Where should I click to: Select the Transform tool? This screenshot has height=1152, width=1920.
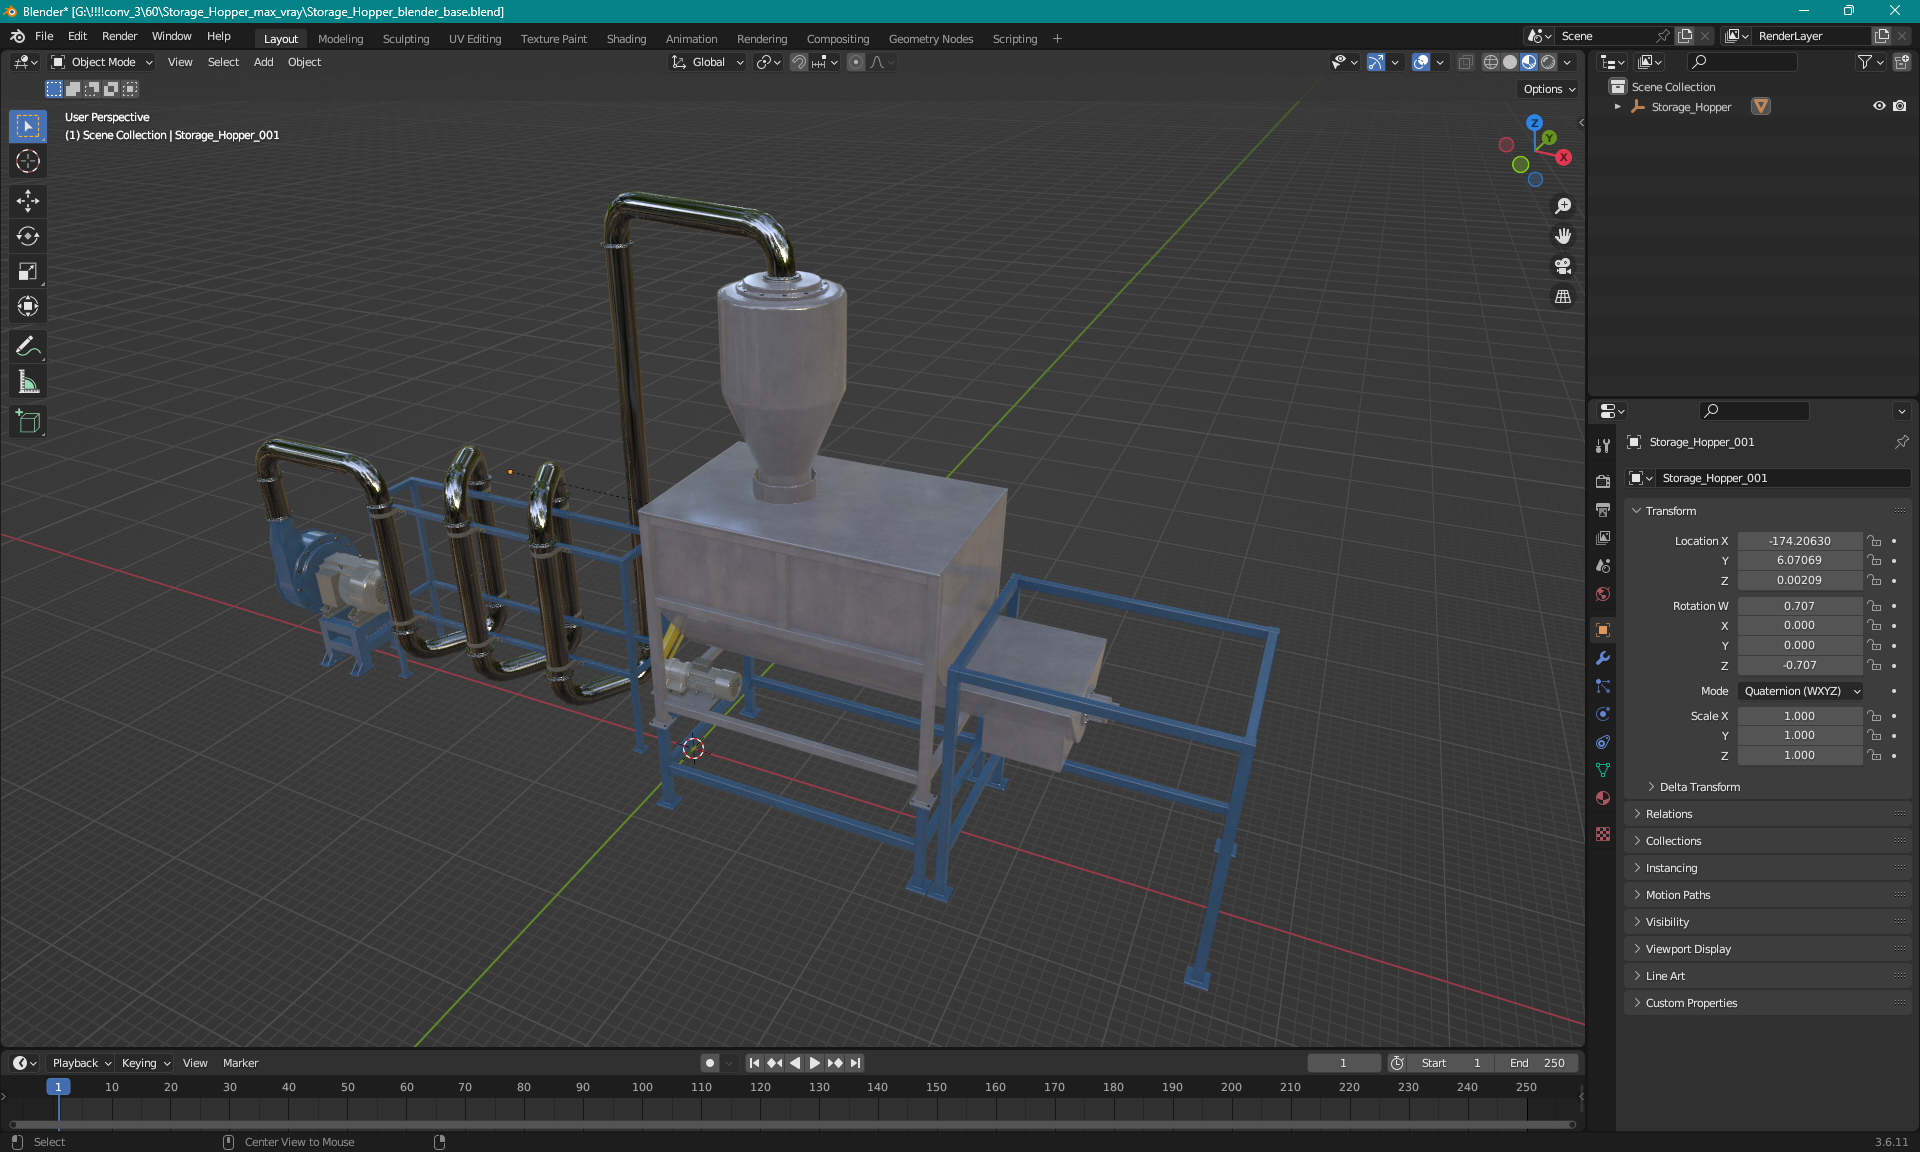point(28,306)
